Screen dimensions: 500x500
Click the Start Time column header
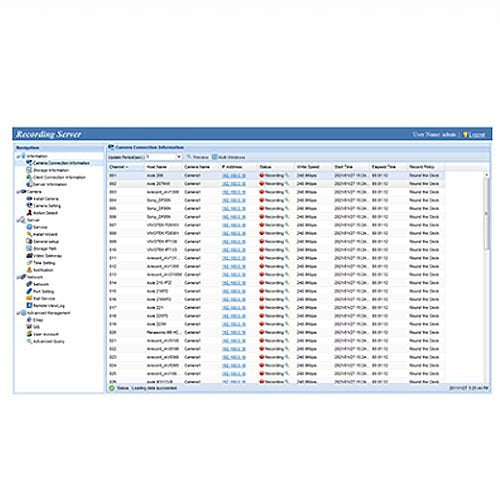(x=351, y=167)
